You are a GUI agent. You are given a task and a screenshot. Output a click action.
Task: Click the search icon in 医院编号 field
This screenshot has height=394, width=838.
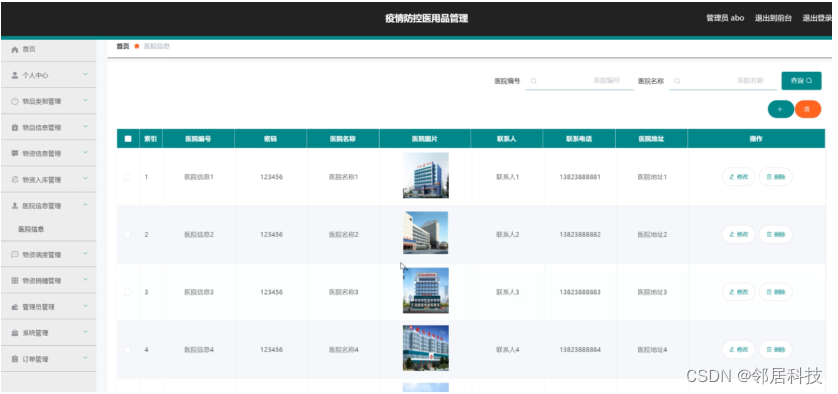(x=533, y=81)
